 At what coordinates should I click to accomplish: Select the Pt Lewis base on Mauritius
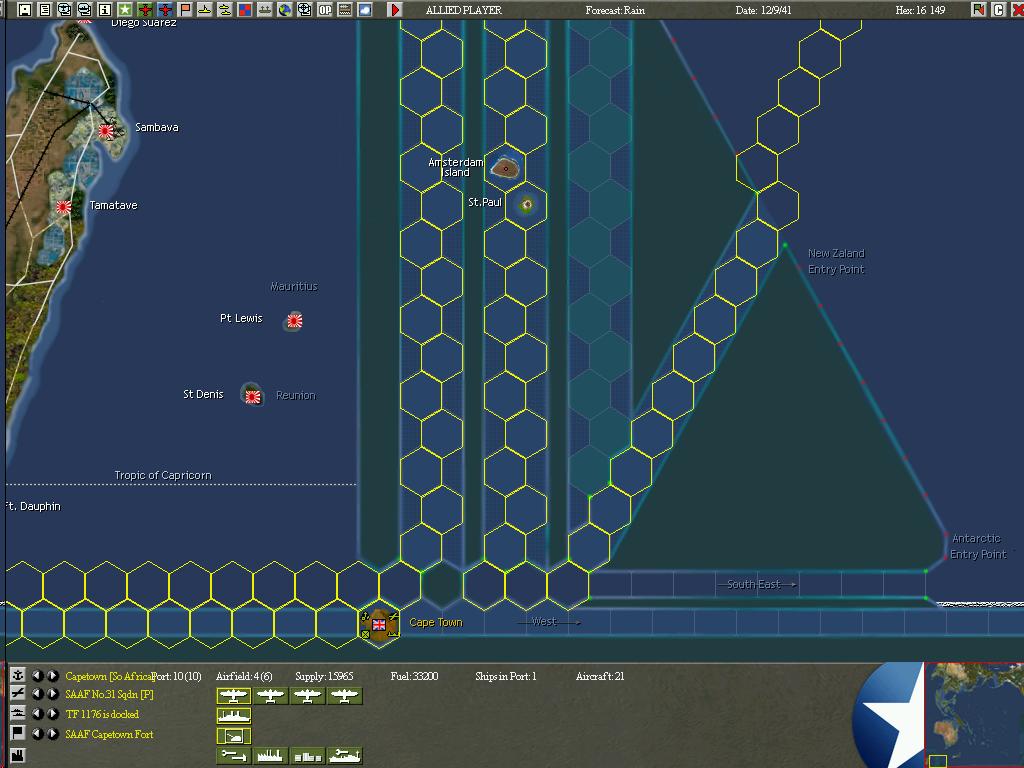point(295,321)
